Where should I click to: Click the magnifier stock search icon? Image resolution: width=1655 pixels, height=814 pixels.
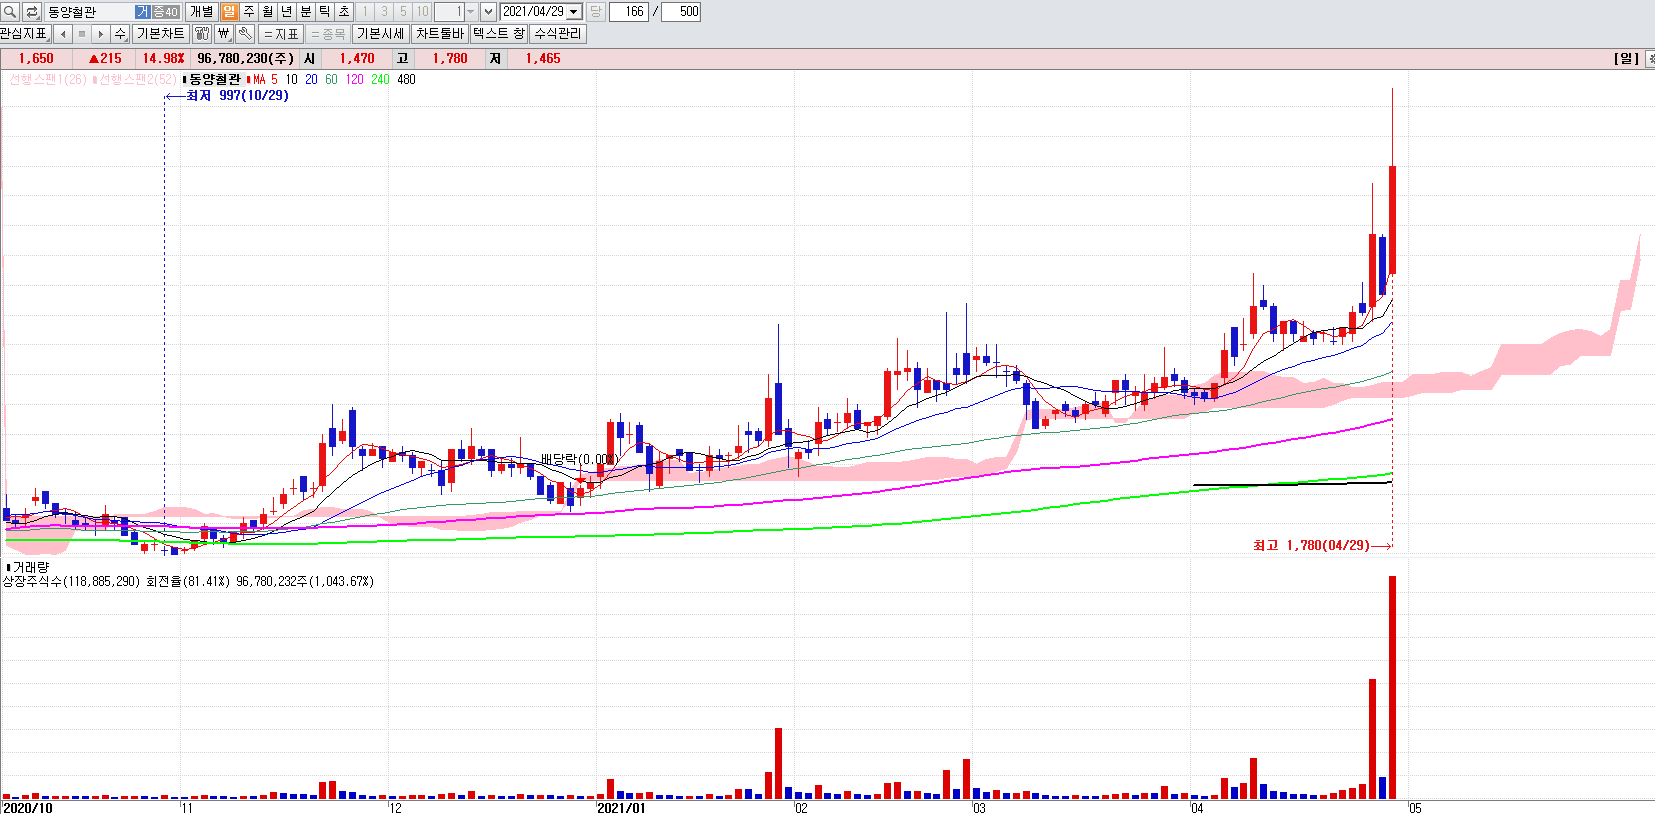point(10,12)
